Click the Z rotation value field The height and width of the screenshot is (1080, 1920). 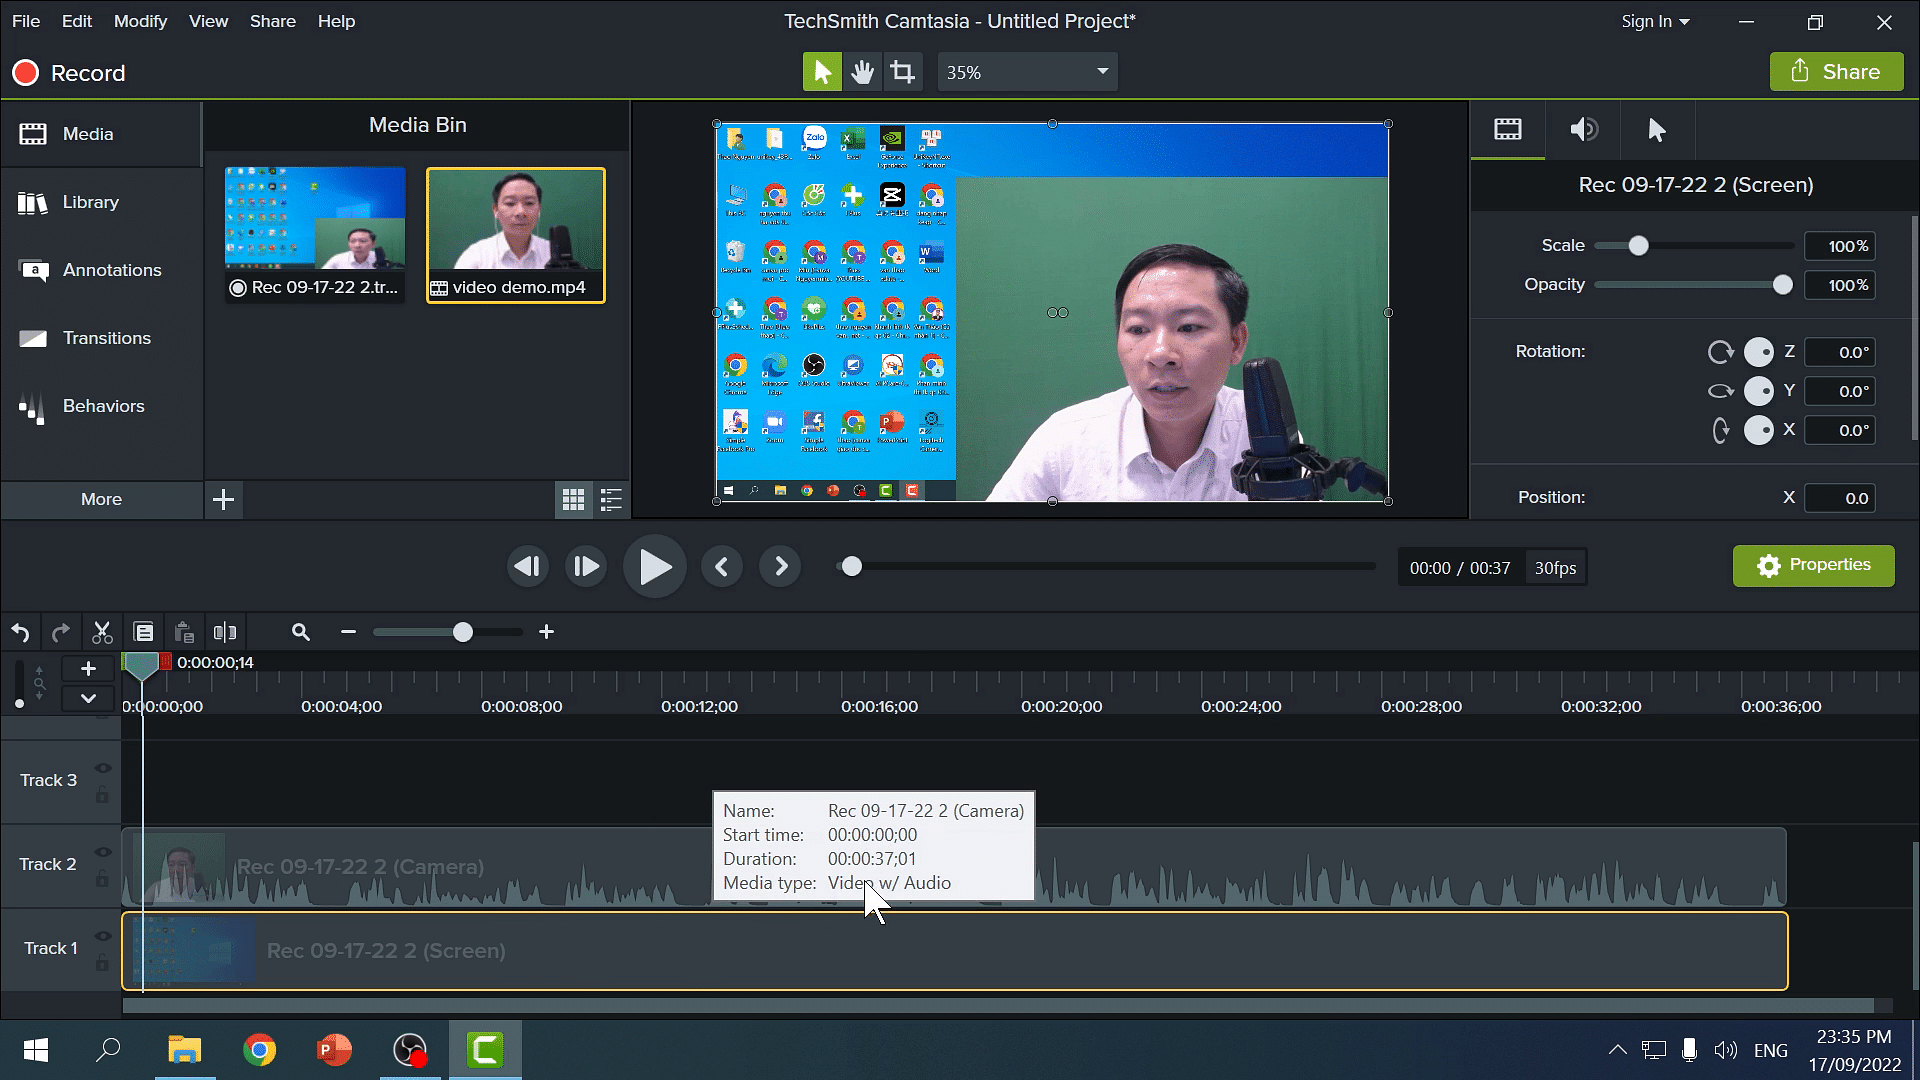click(1840, 352)
